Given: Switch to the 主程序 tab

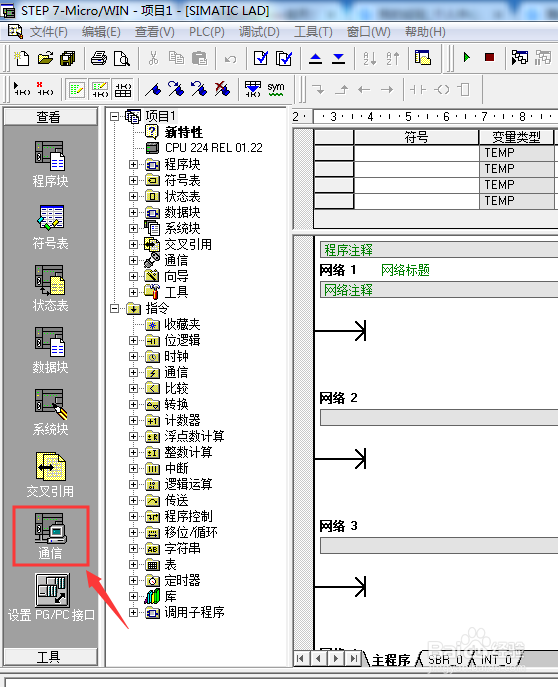Looking at the screenshot, I should coord(391,659).
